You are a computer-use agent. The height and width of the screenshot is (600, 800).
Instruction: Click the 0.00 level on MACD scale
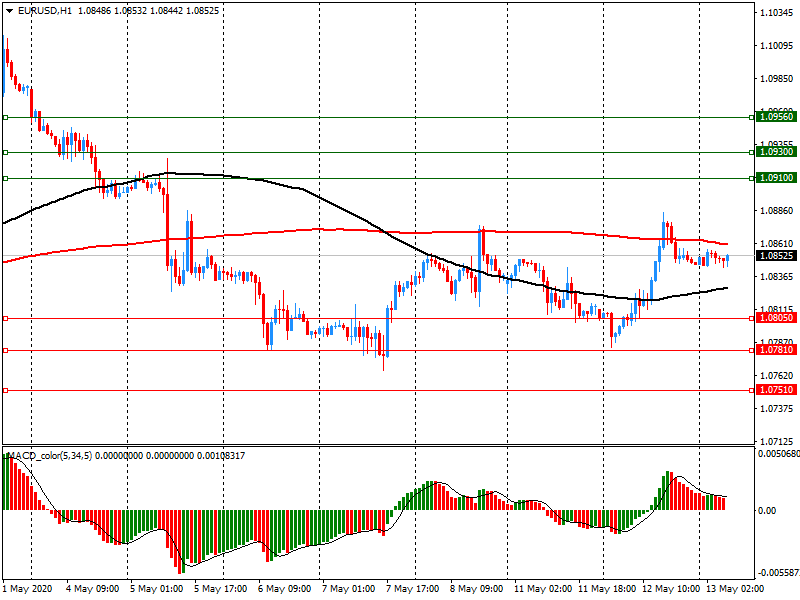(x=766, y=510)
